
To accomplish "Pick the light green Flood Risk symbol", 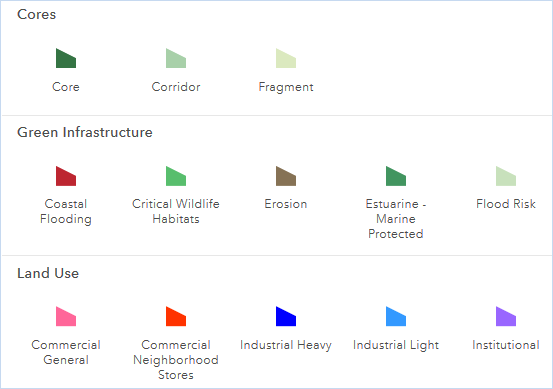I will (506, 176).
